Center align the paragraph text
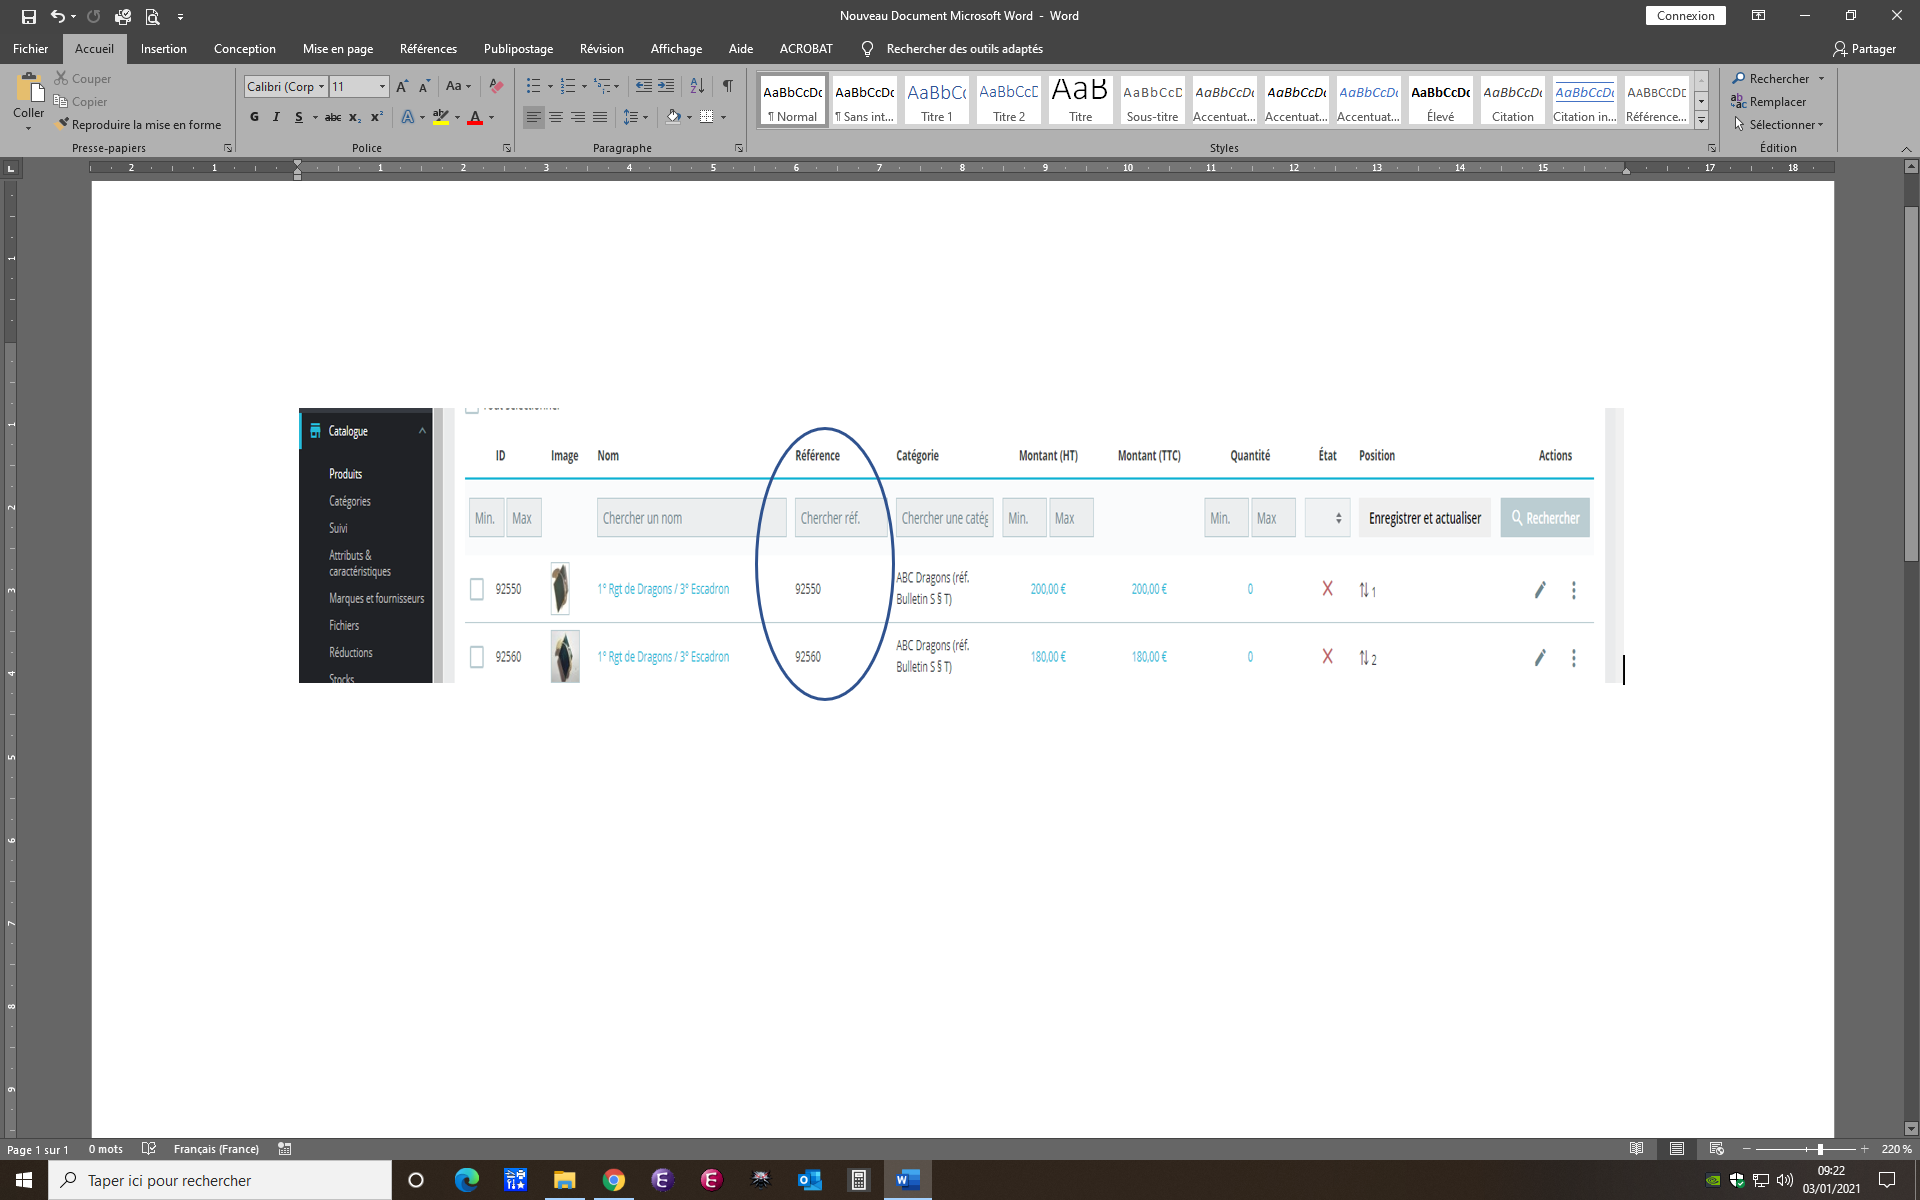The image size is (1920, 1200). (x=556, y=117)
